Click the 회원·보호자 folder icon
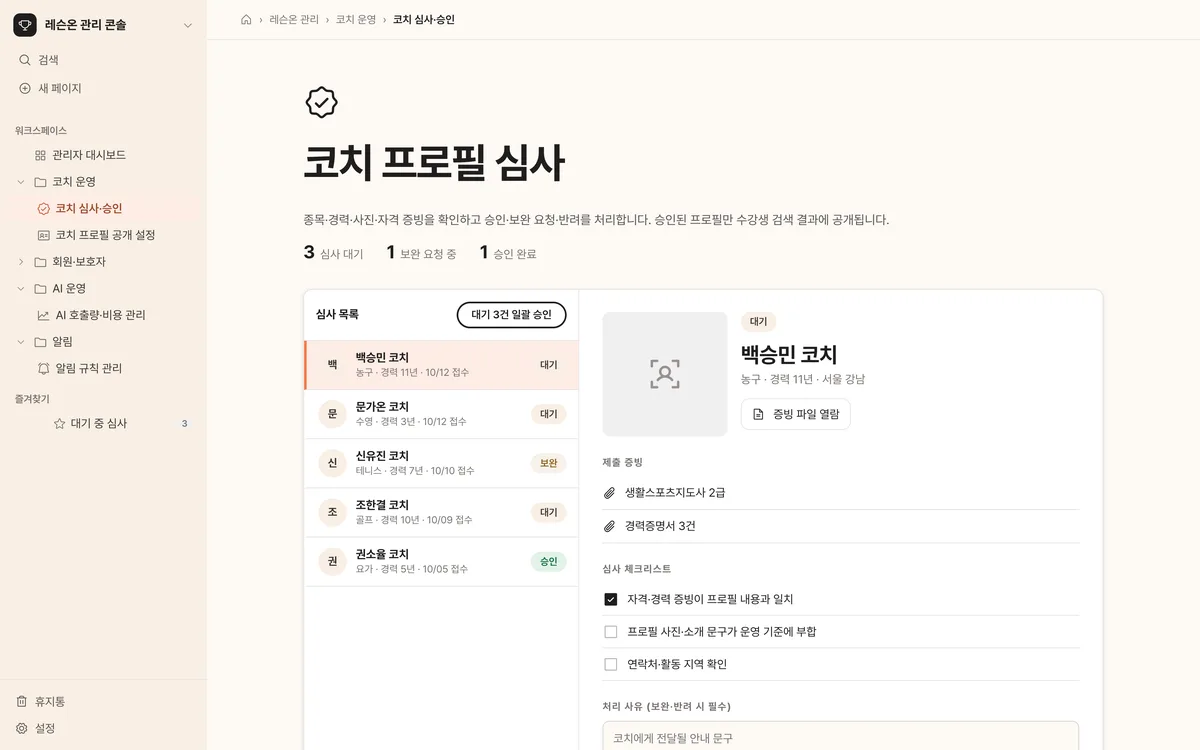 coord(40,262)
